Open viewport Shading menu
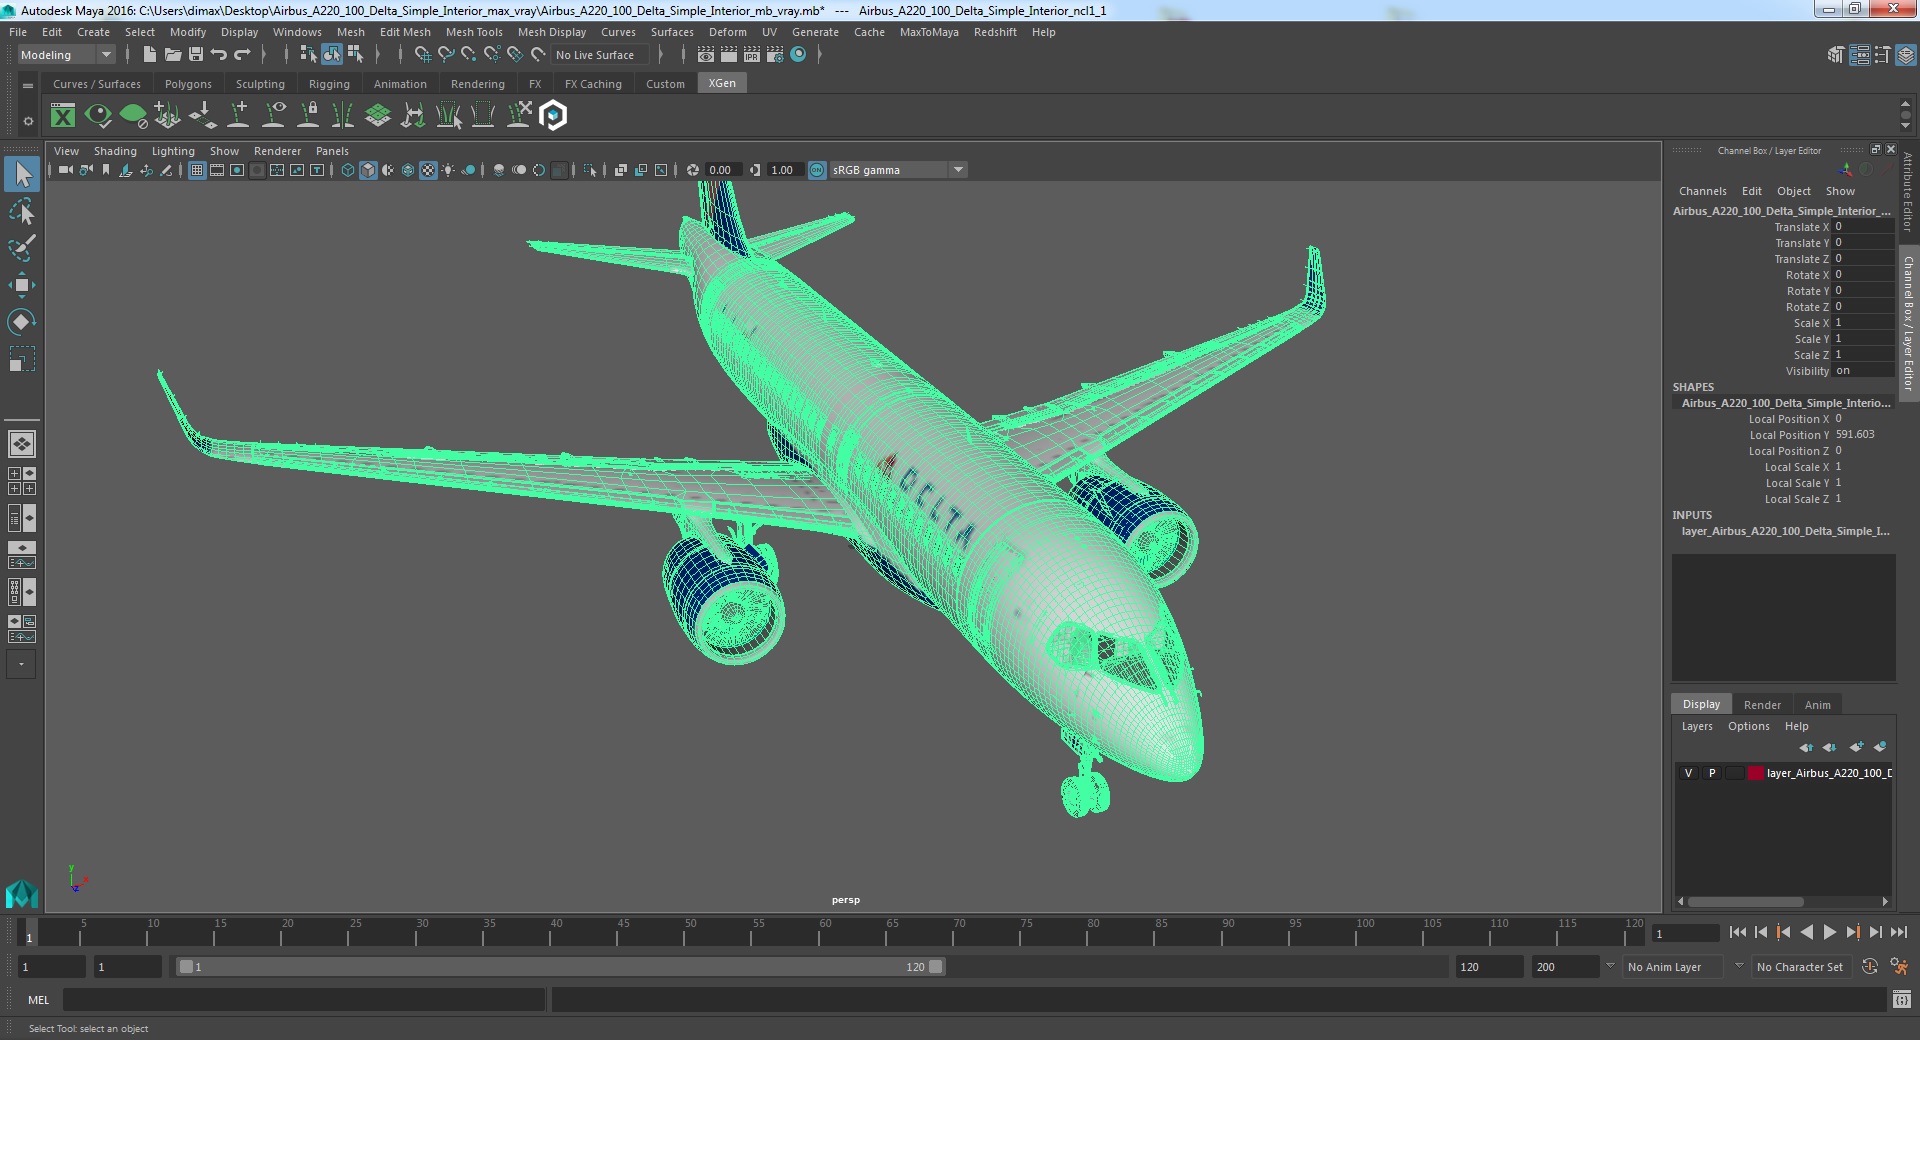Image resolution: width=1920 pixels, height=1158 pixels. pos(115,151)
